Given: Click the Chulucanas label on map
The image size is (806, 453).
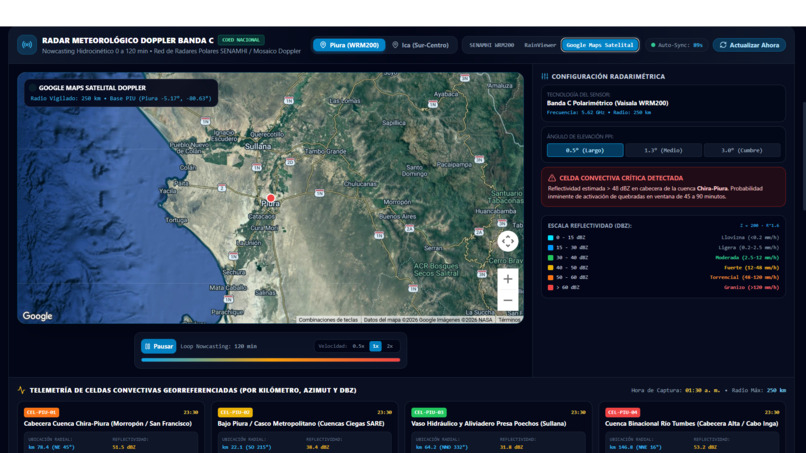Looking at the screenshot, I should click(x=360, y=184).
